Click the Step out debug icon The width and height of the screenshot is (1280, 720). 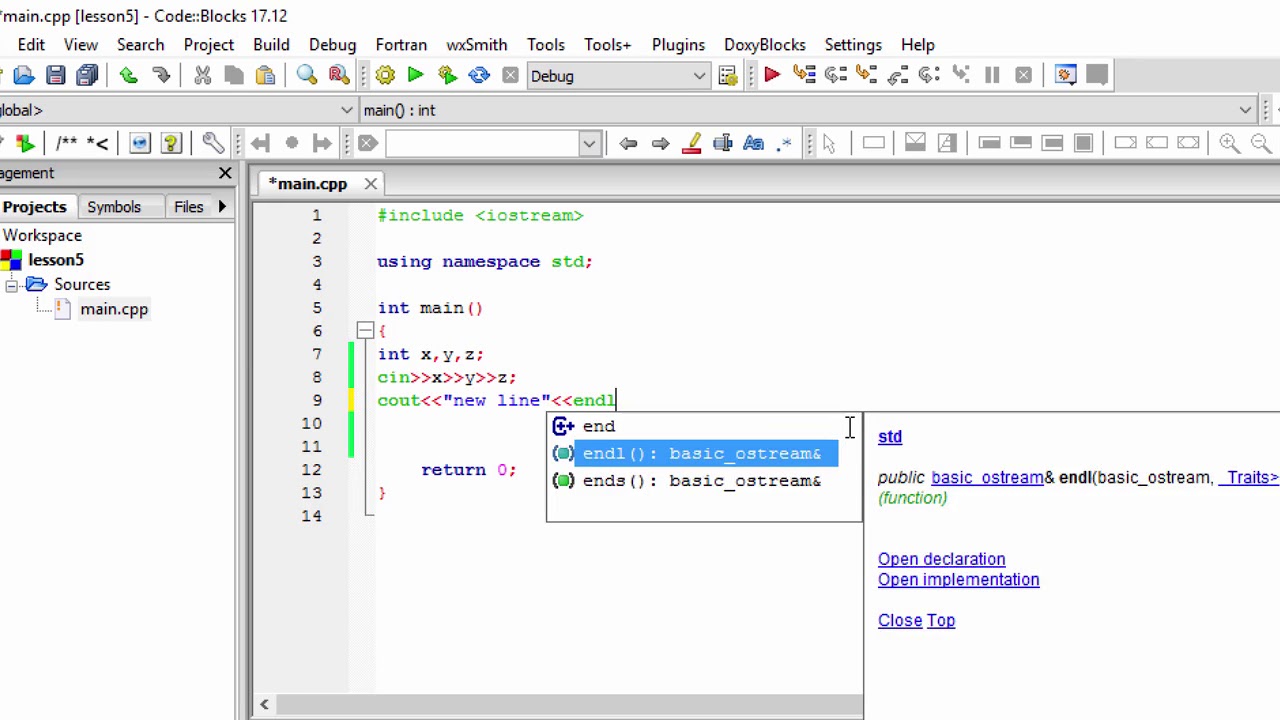(x=898, y=75)
